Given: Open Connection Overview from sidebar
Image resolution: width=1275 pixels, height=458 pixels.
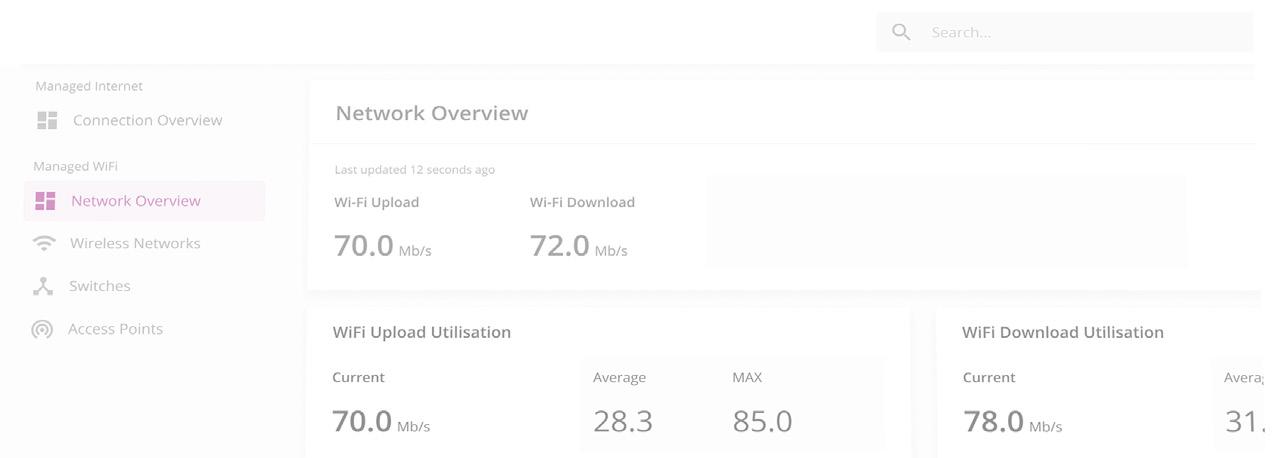Looking at the screenshot, I should (147, 121).
